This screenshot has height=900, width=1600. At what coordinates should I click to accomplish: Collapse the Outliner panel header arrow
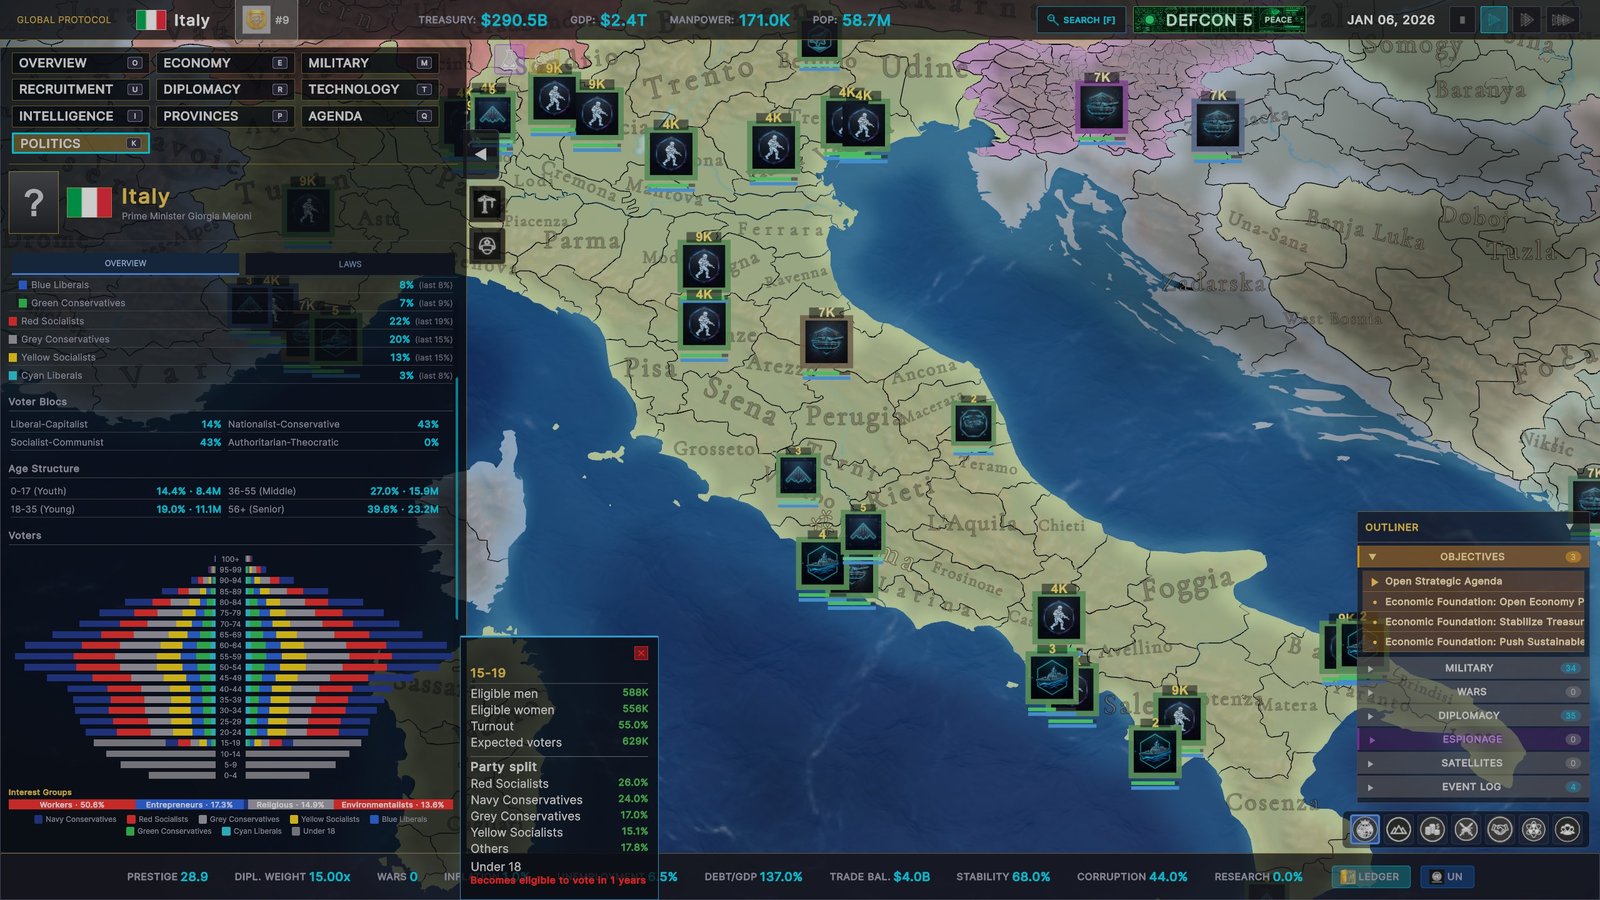coord(1569,527)
